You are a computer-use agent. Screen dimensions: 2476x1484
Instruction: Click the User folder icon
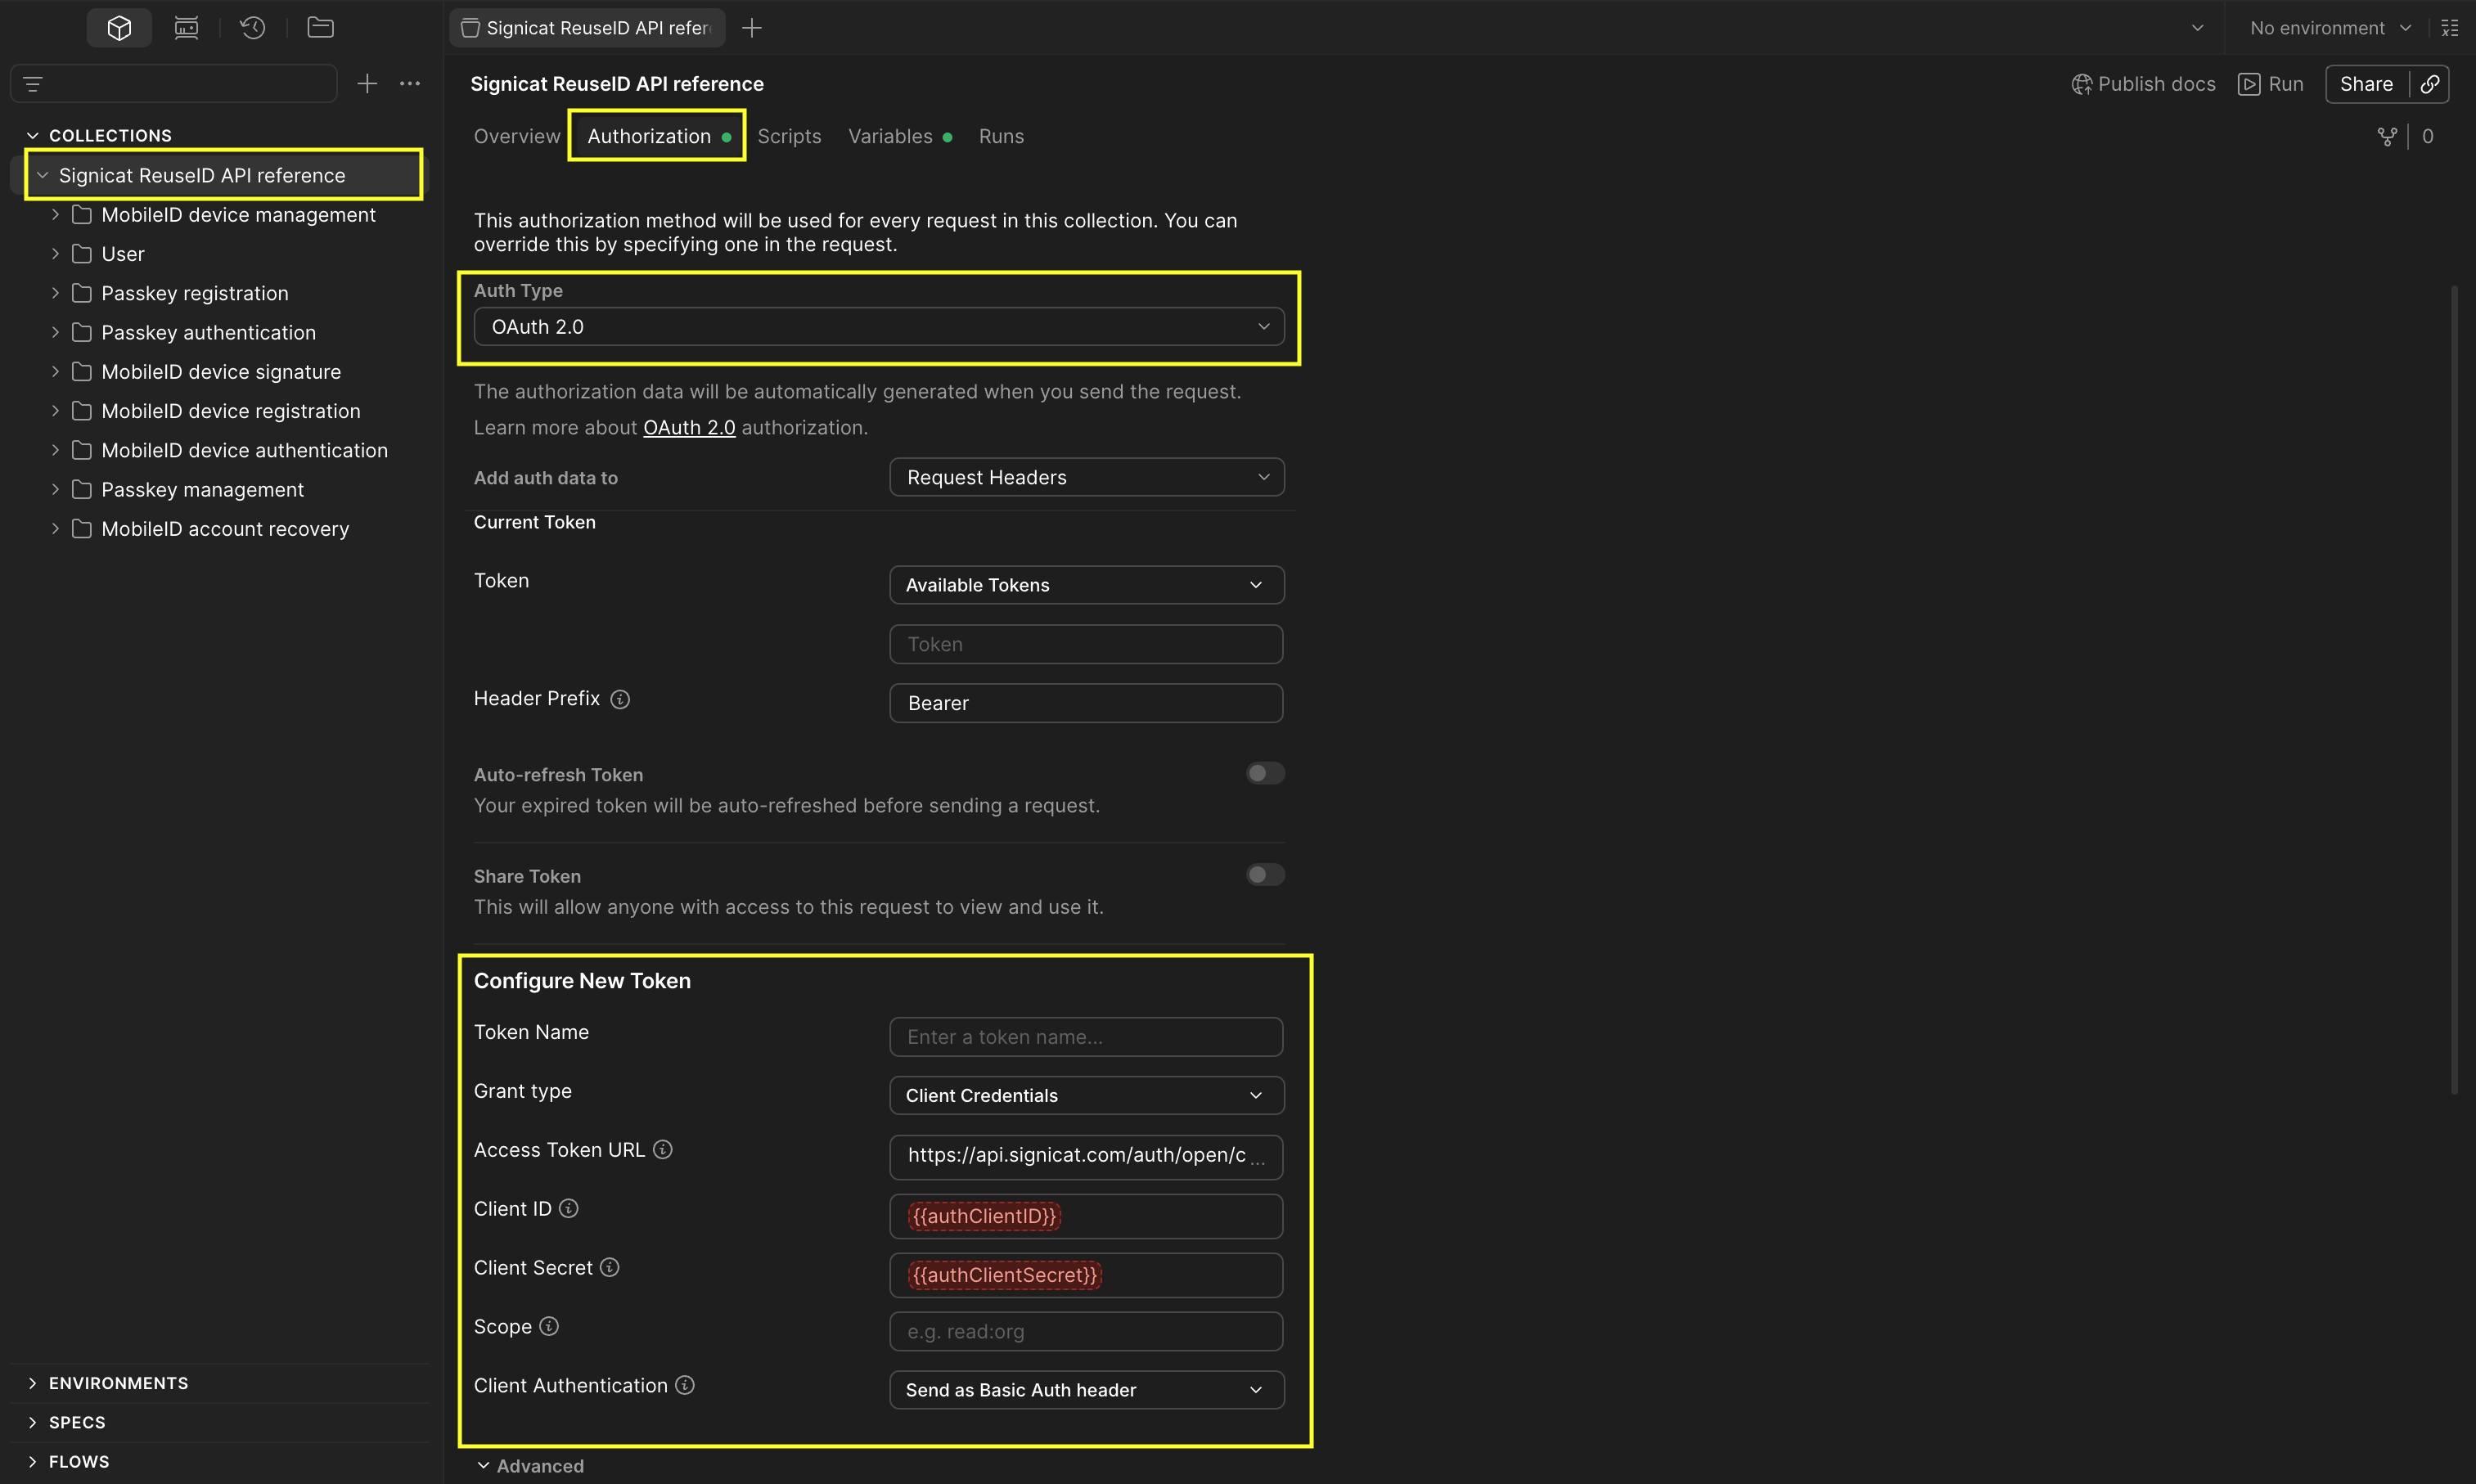(82, 254)
